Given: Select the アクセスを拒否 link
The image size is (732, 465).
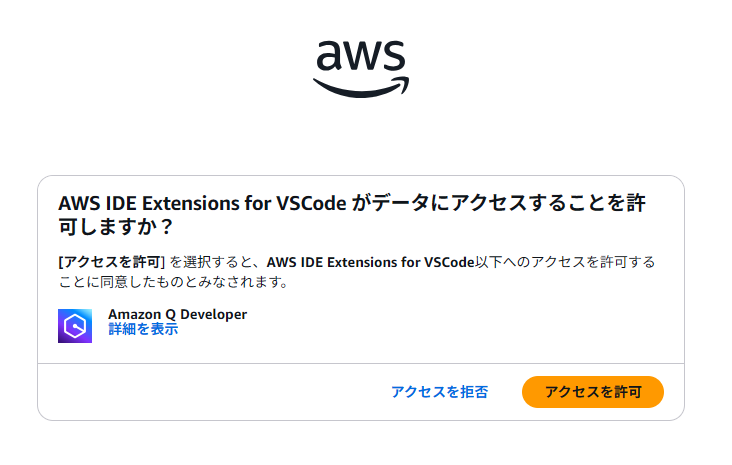Looking at the screenshot, I should 439,392.
